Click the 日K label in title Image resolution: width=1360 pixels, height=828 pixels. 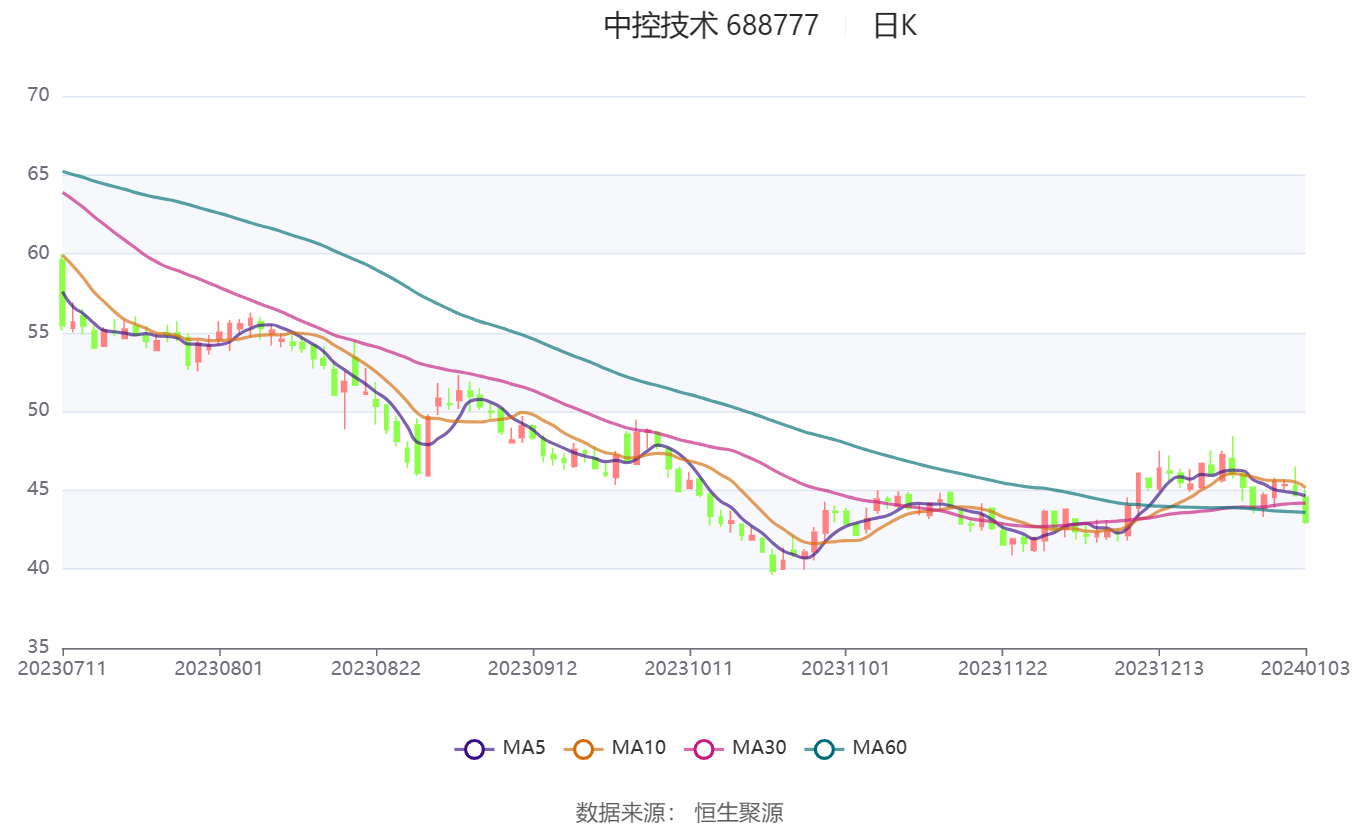click(x=894, y=25)
